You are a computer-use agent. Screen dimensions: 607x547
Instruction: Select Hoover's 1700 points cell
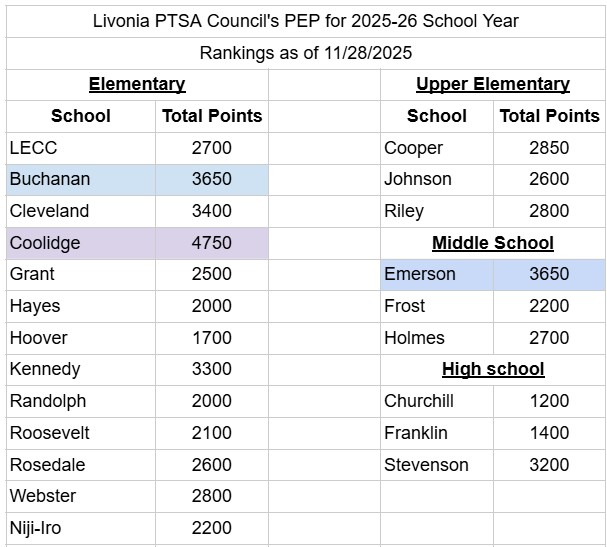pyautogui.click(x=211, y=338)
